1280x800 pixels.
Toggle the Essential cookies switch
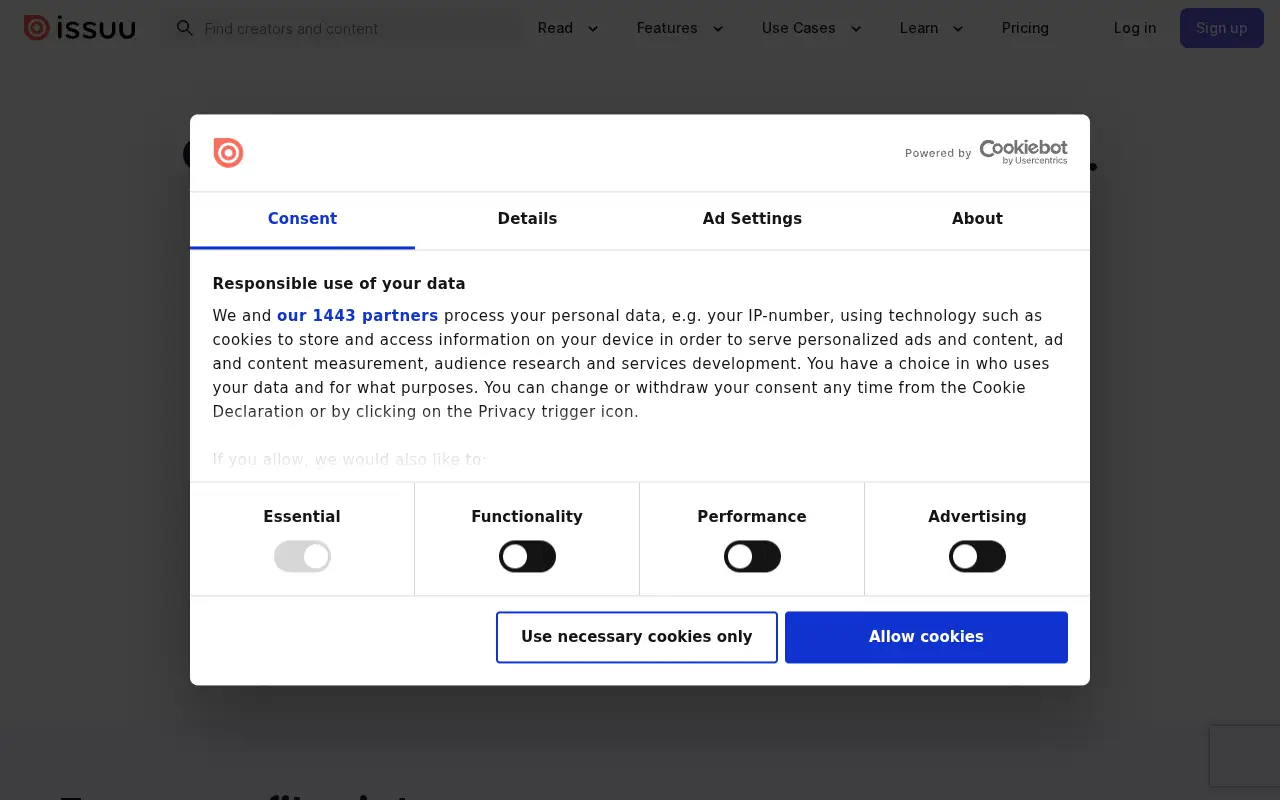302,557
